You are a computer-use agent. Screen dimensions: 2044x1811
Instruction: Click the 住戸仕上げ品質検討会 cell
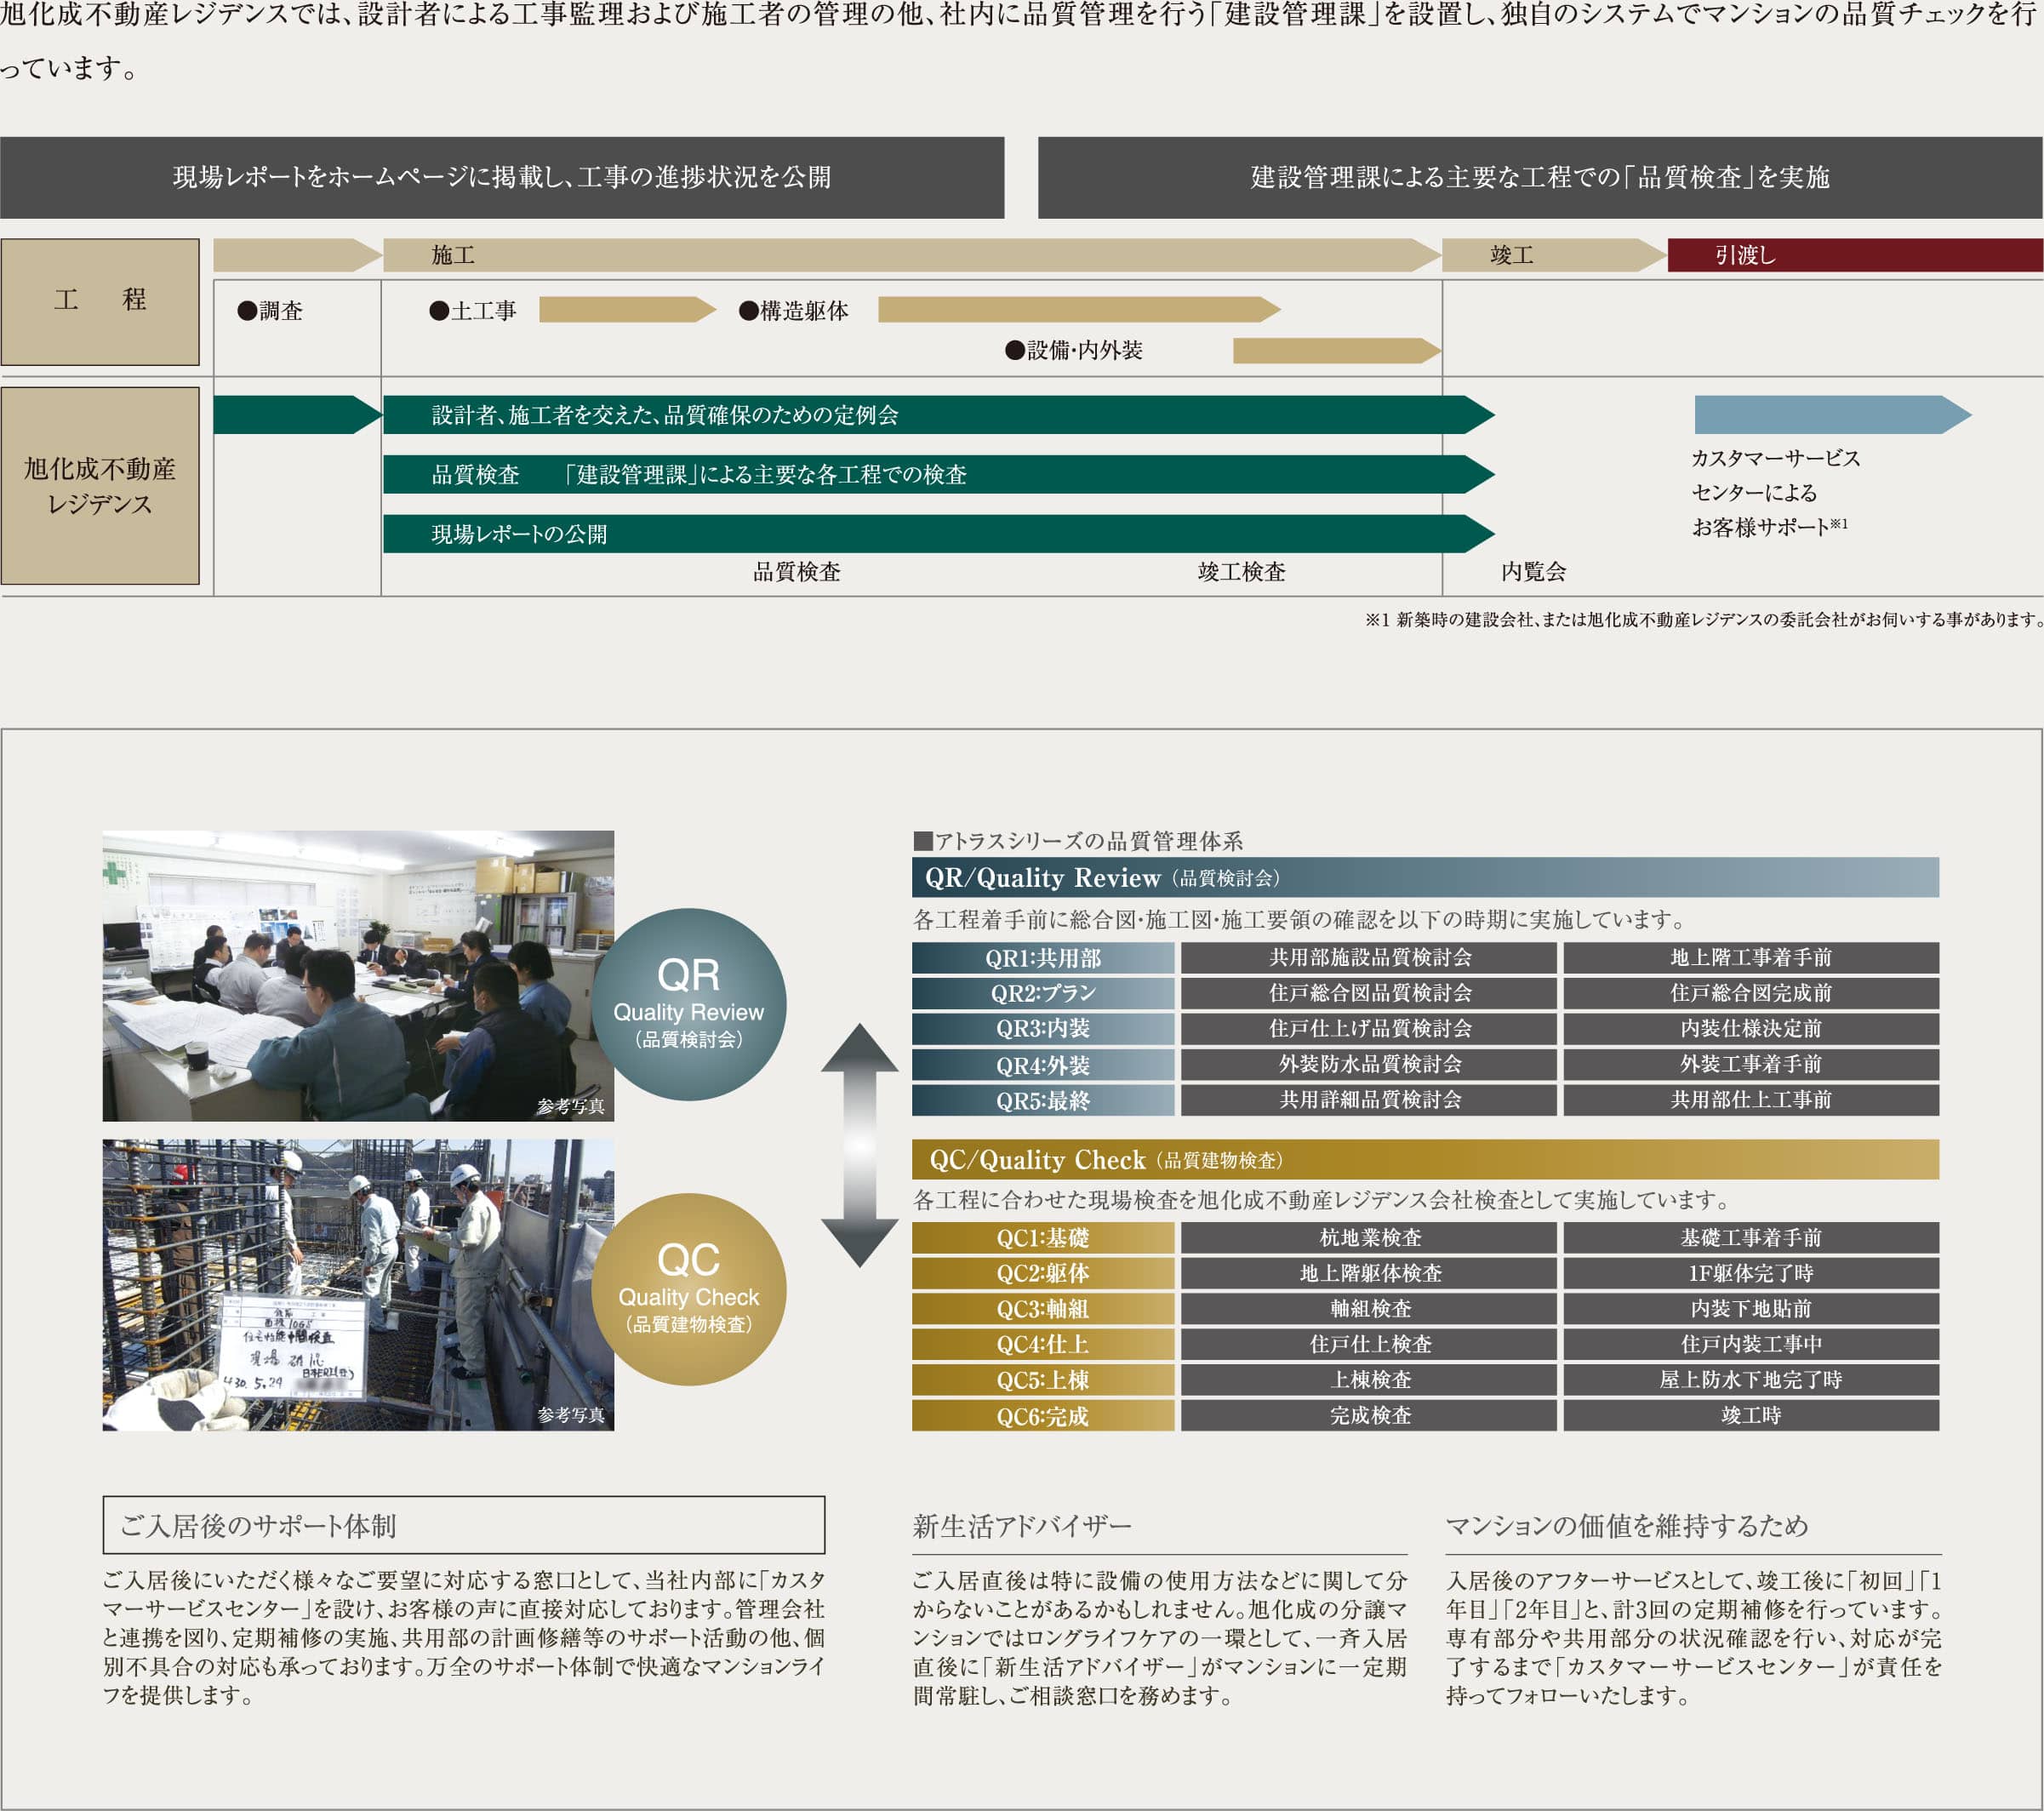coord(1369,1029)
